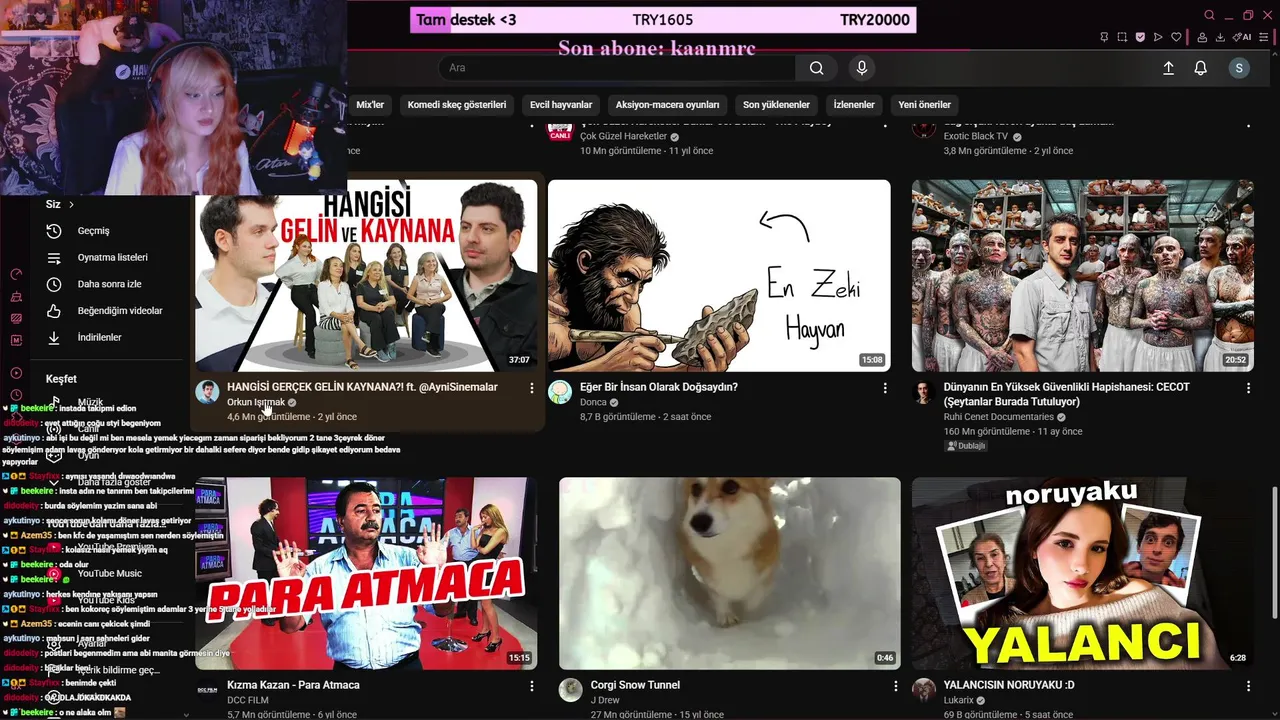Screen dimensions: 1280x720
Task: Open three-dot menu for Eğer Bir İnsan video
Action: [x=885, y=388]
